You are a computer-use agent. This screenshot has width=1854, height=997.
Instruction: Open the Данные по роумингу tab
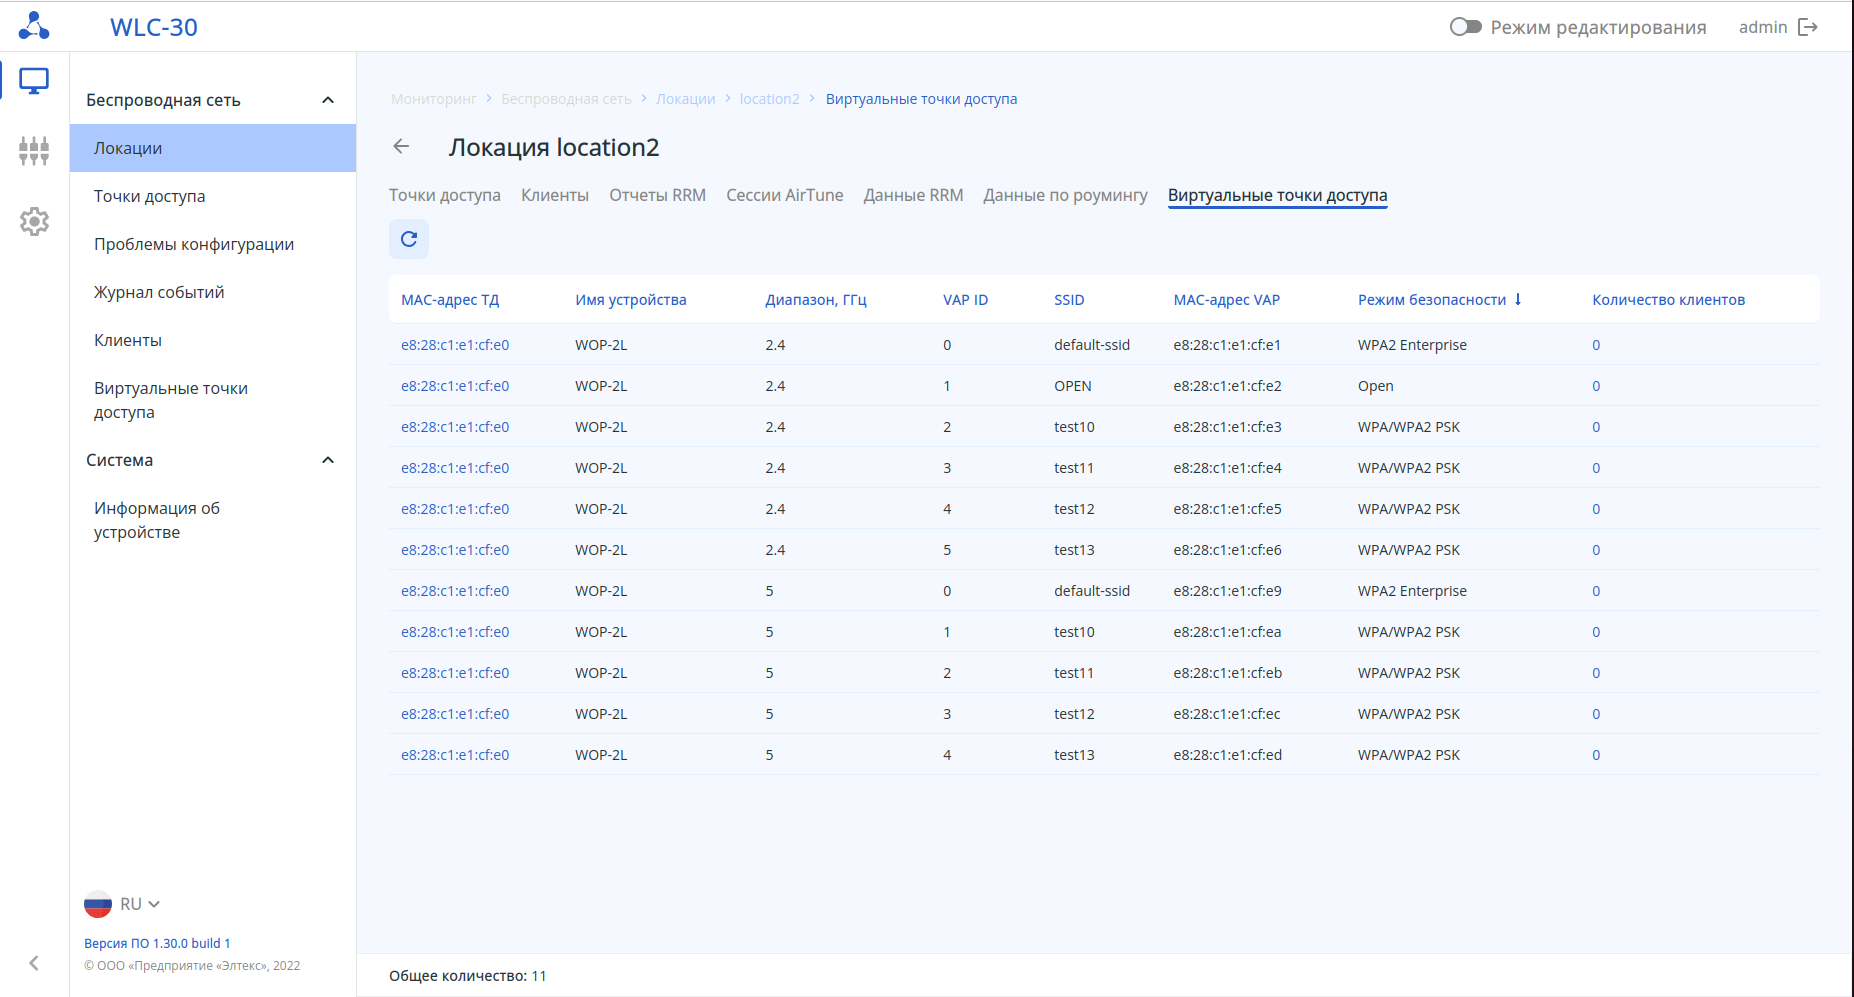pos(1065,195)
